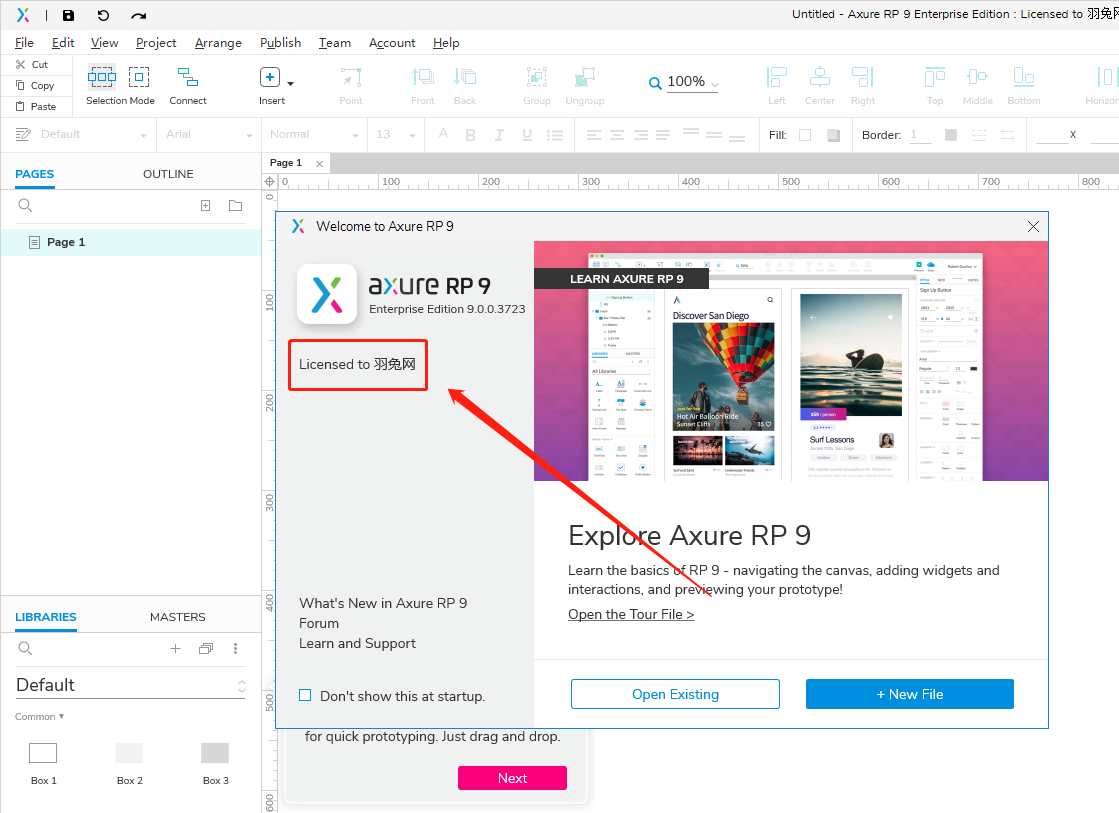Image resolution: width=1119 pixels, height=813 pixels.
Task: Expand the Common widgets filter
Action: 38,716
